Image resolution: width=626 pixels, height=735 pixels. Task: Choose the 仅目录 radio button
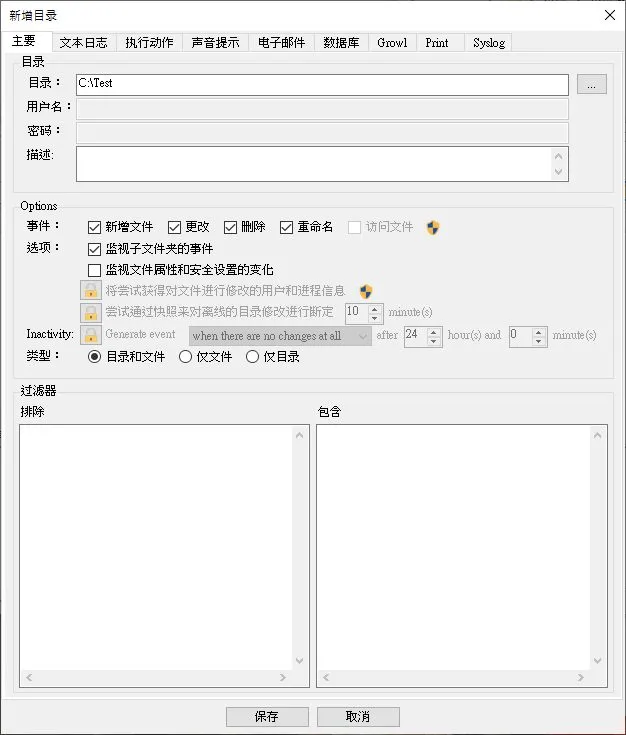(252, 357)
